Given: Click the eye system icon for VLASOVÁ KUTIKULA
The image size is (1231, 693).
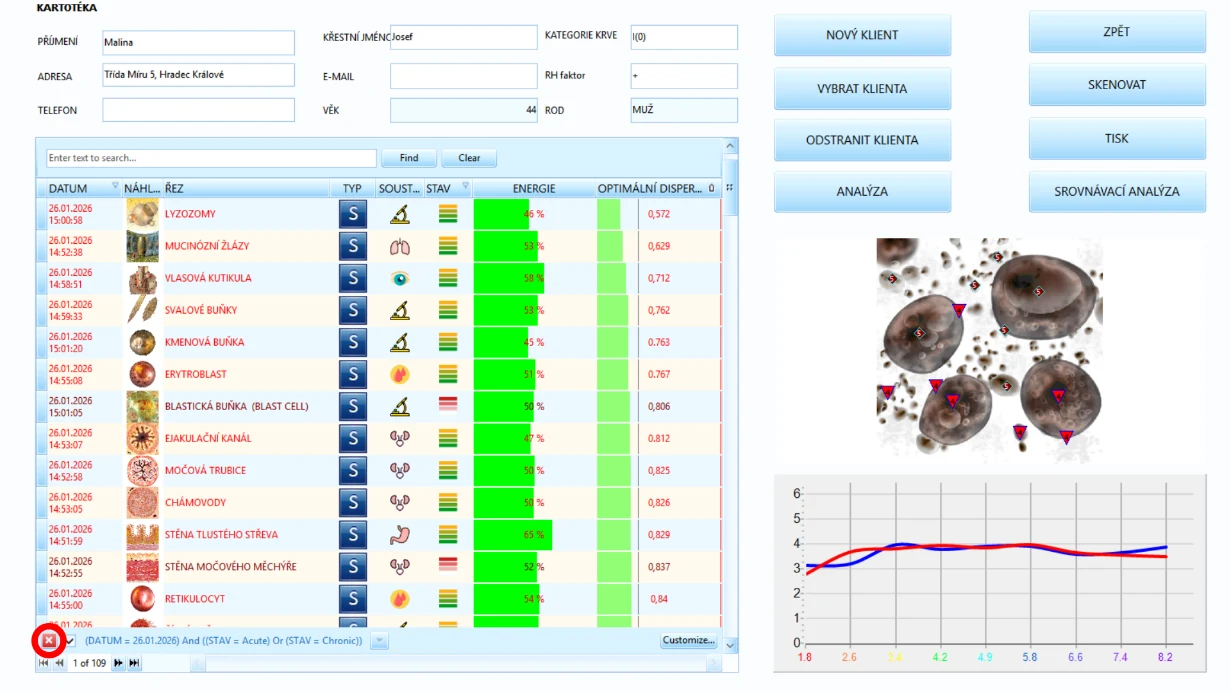Looking at the screenshot, I should point(400,278).
